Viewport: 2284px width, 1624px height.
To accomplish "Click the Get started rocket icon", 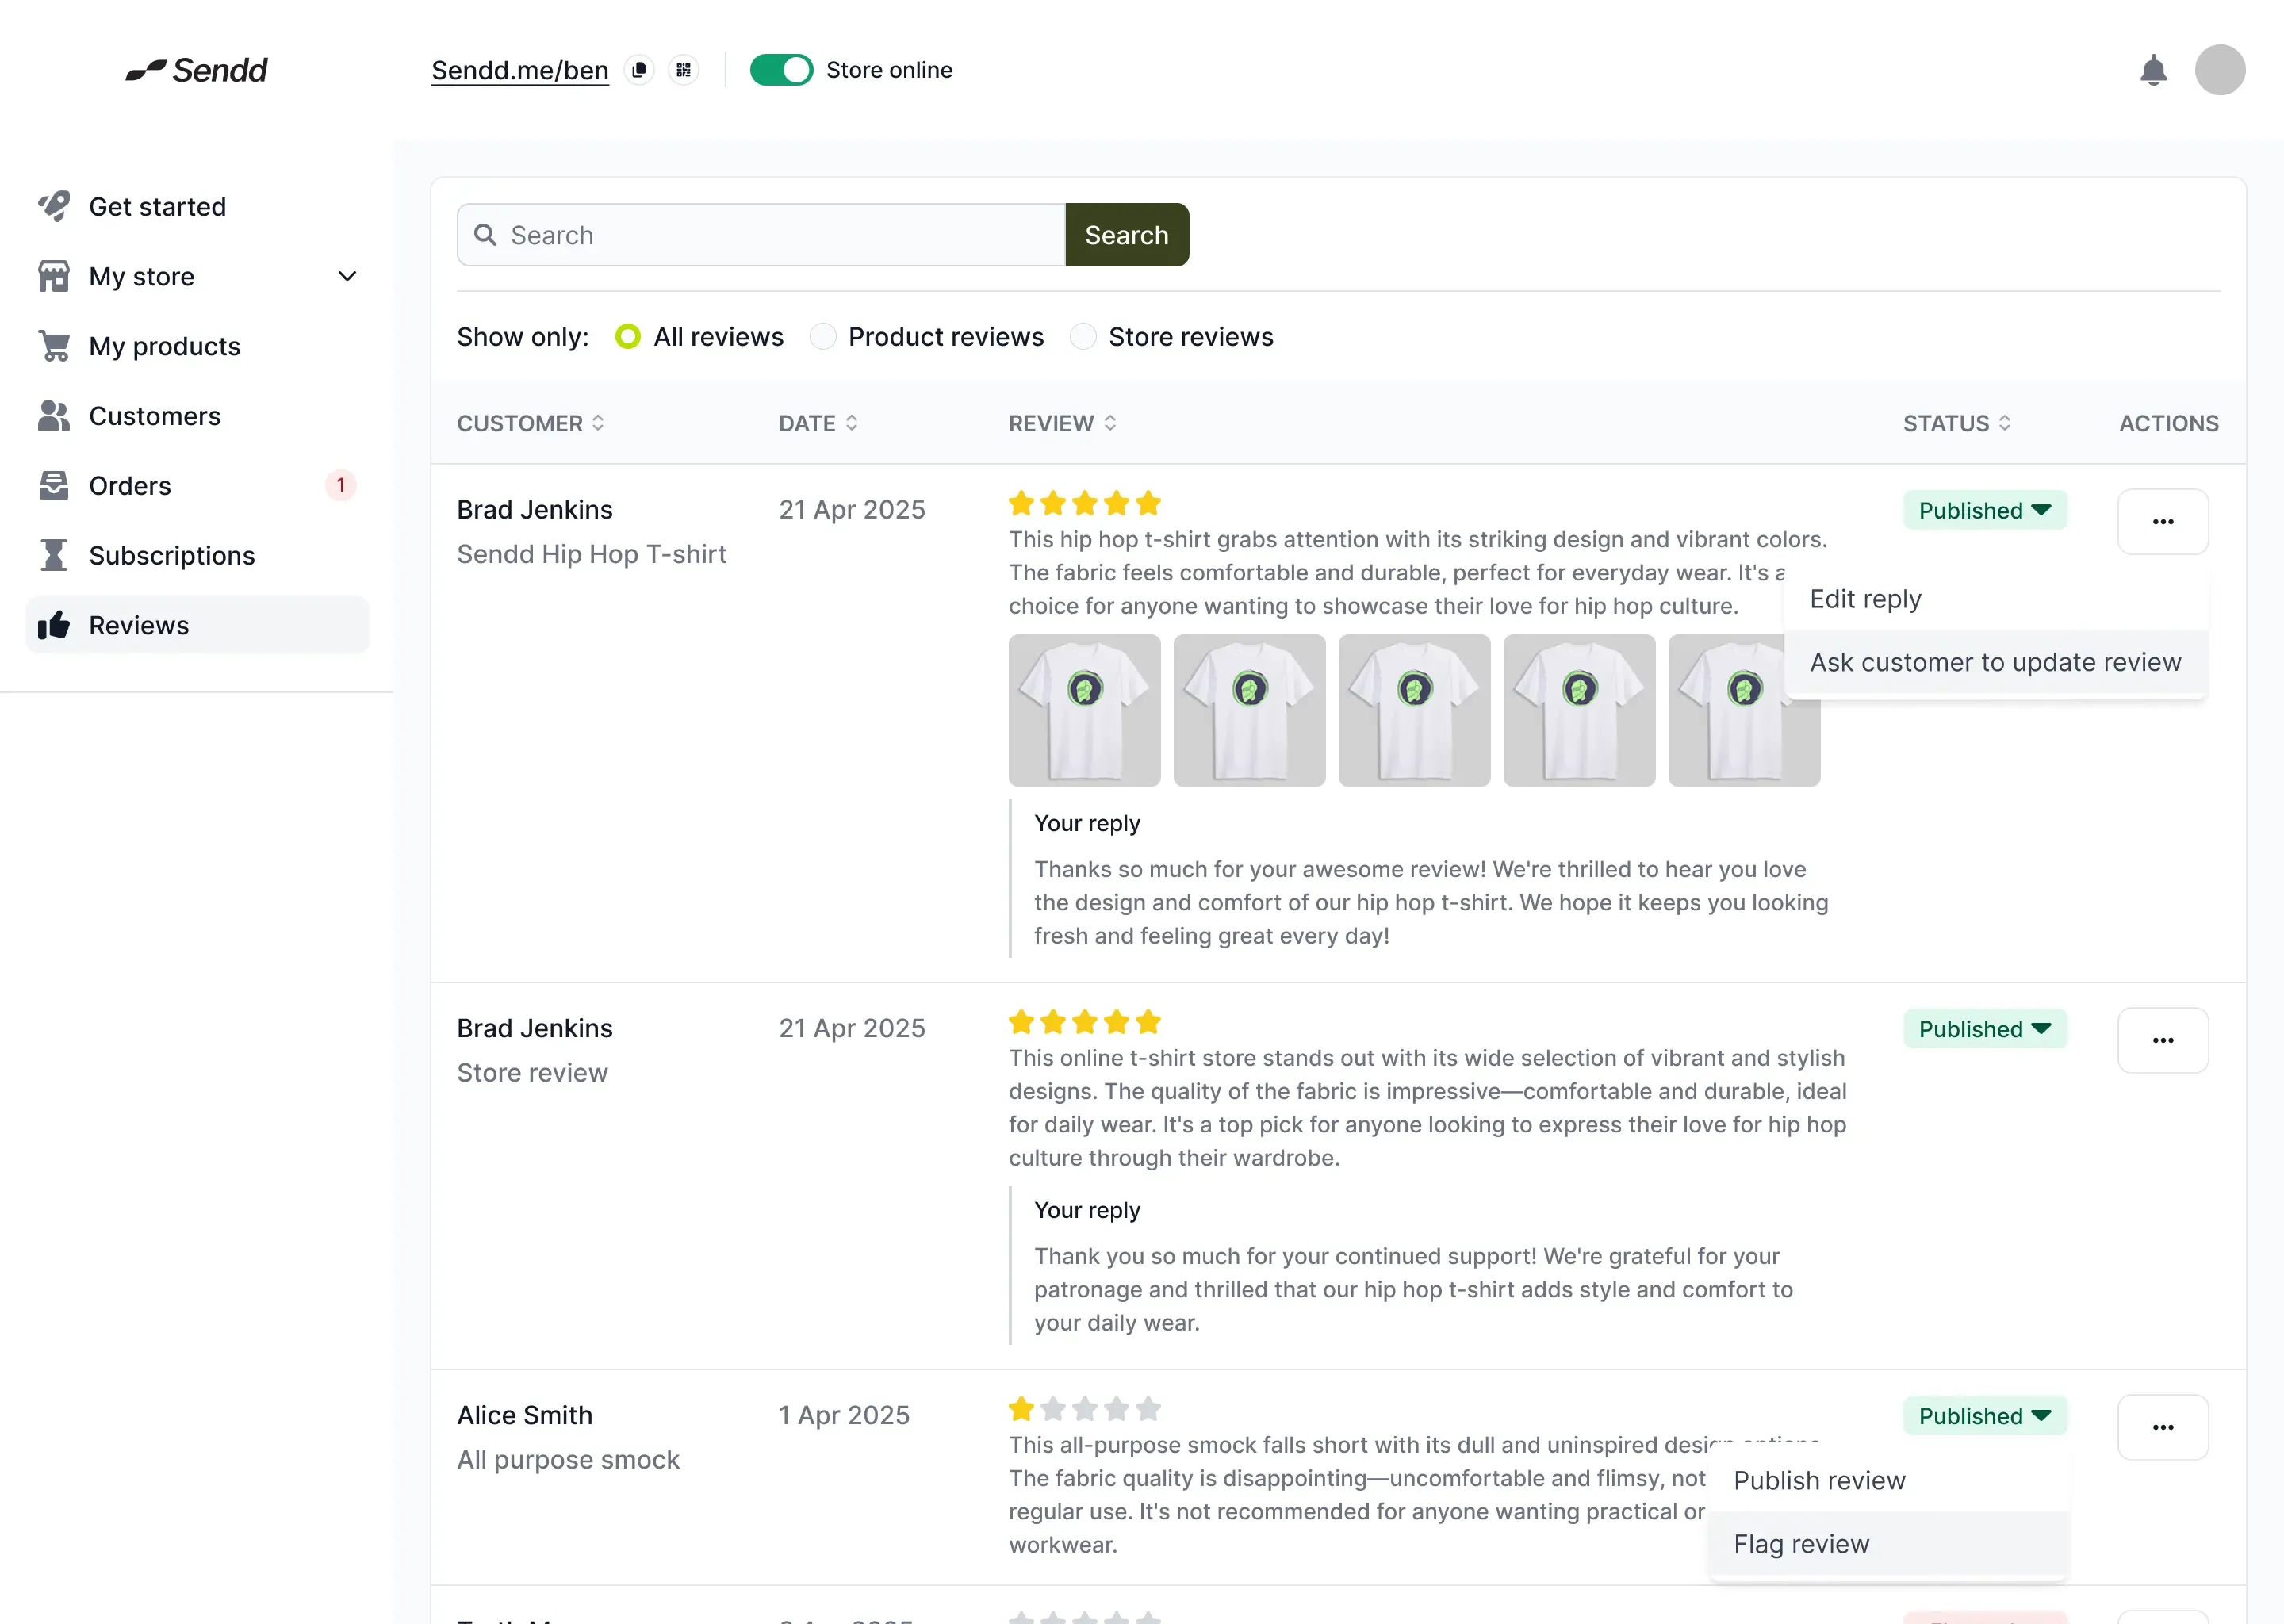I will coord(54,206).
